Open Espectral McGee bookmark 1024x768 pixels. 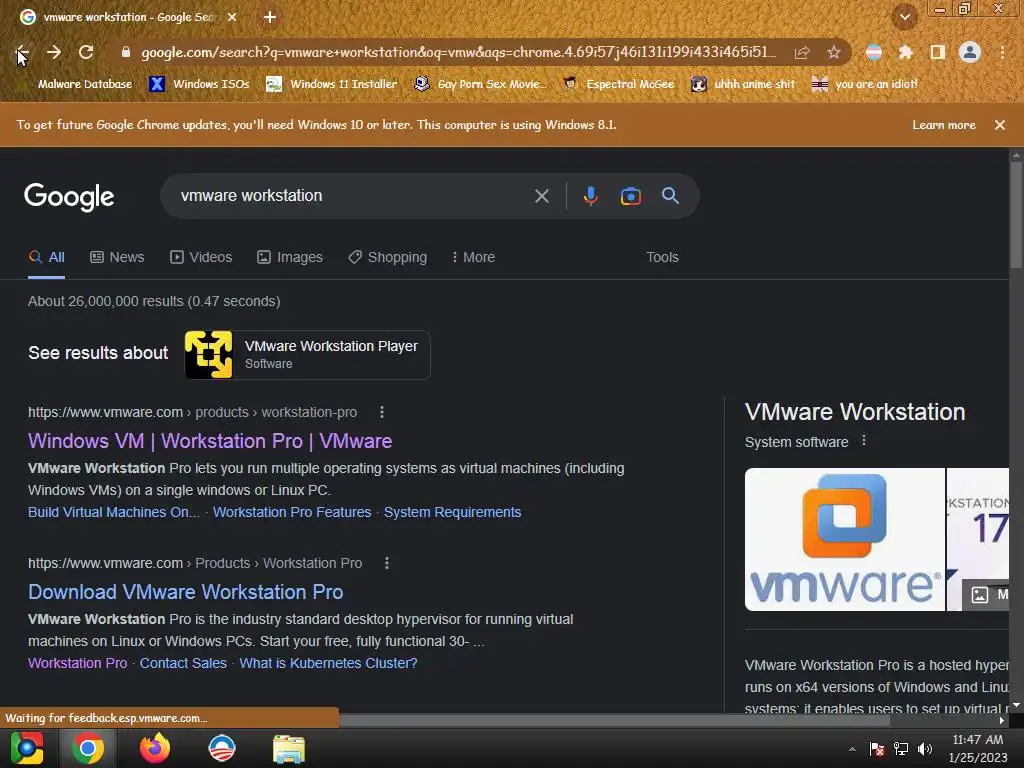[x=618, y=84]
